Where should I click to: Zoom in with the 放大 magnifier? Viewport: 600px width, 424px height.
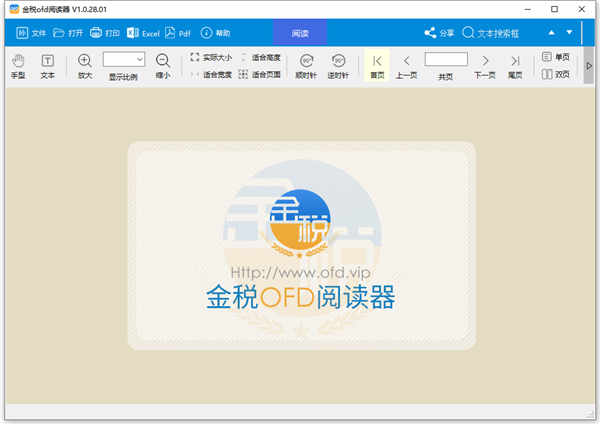pos(85,66)
